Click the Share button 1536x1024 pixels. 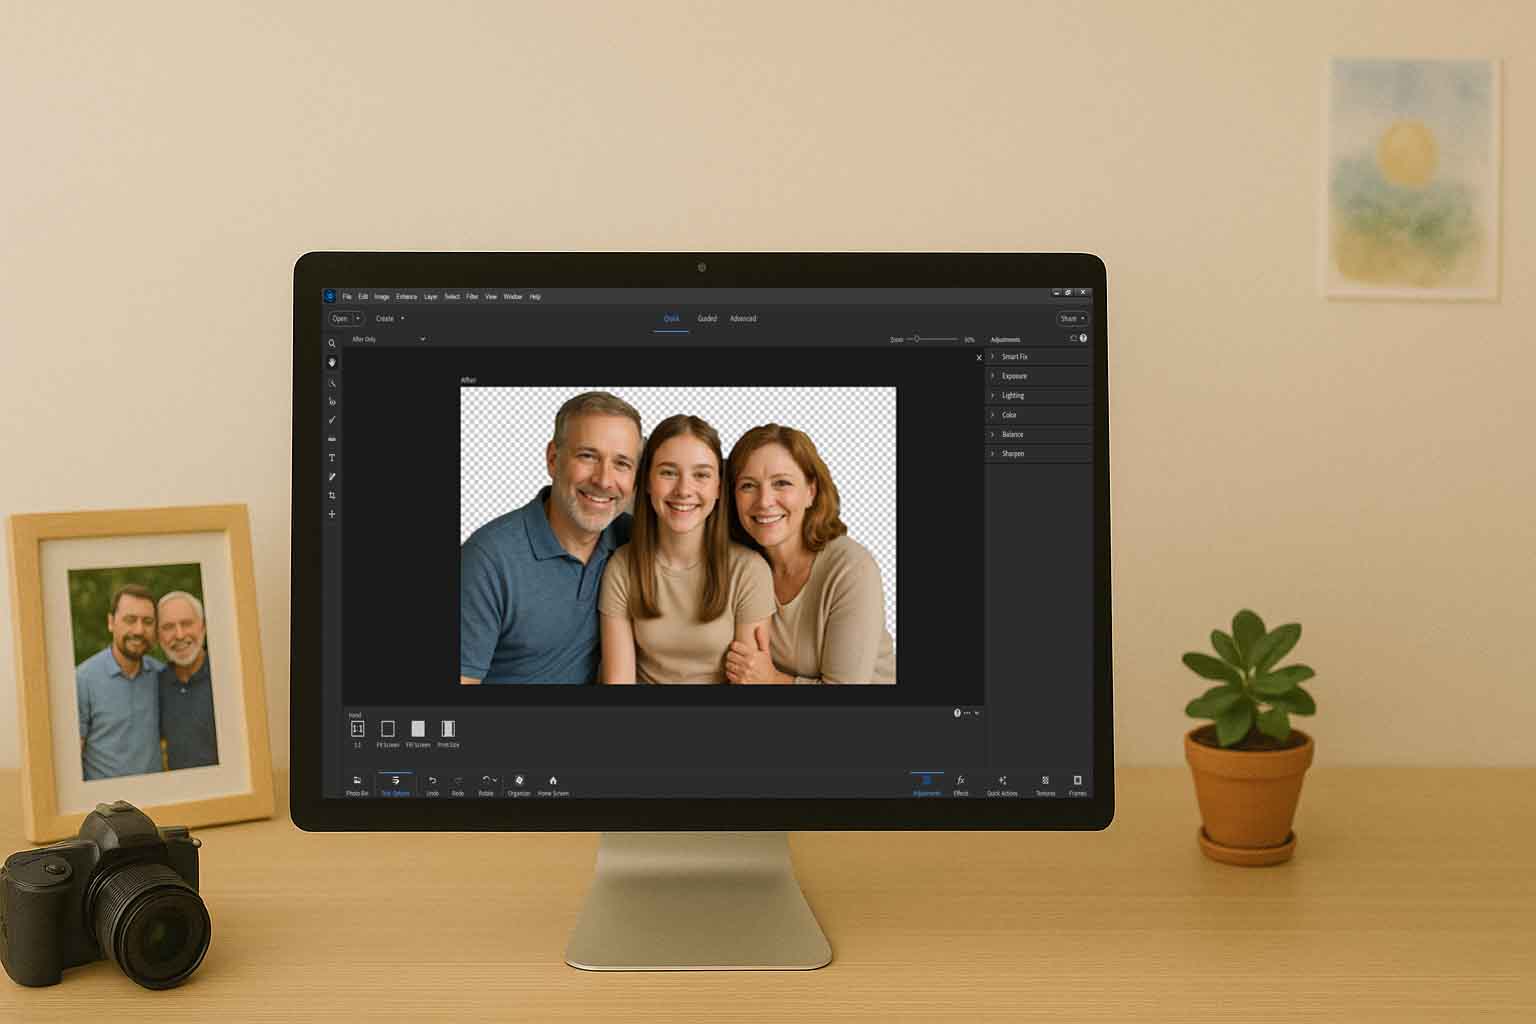coord(1070,318)
